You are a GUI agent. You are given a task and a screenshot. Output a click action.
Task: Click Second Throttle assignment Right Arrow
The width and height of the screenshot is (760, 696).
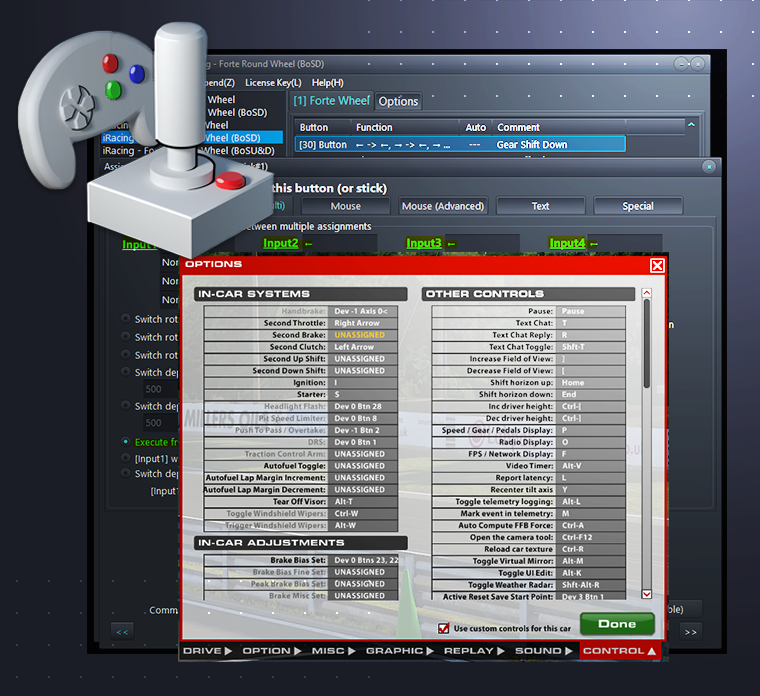click(363, 323)
